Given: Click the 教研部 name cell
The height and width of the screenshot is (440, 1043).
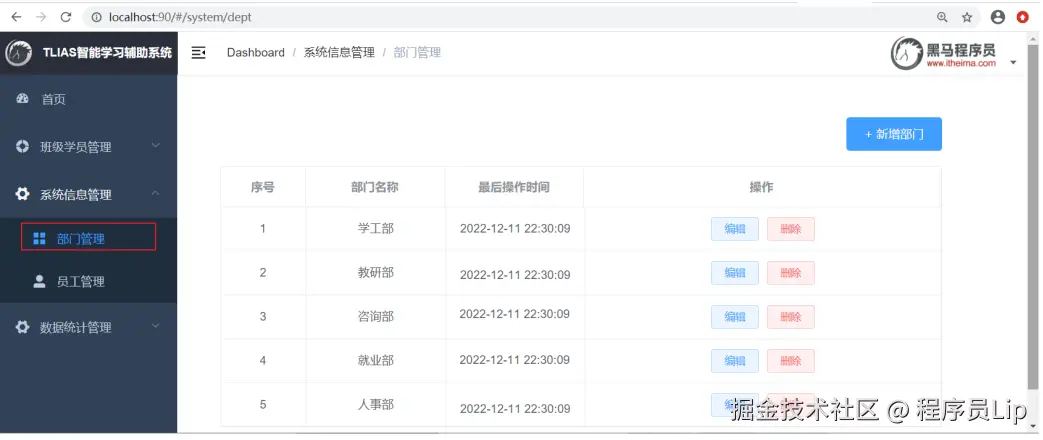Looking at the screenshot, I should pyautogui.click(x=375, y=273).
